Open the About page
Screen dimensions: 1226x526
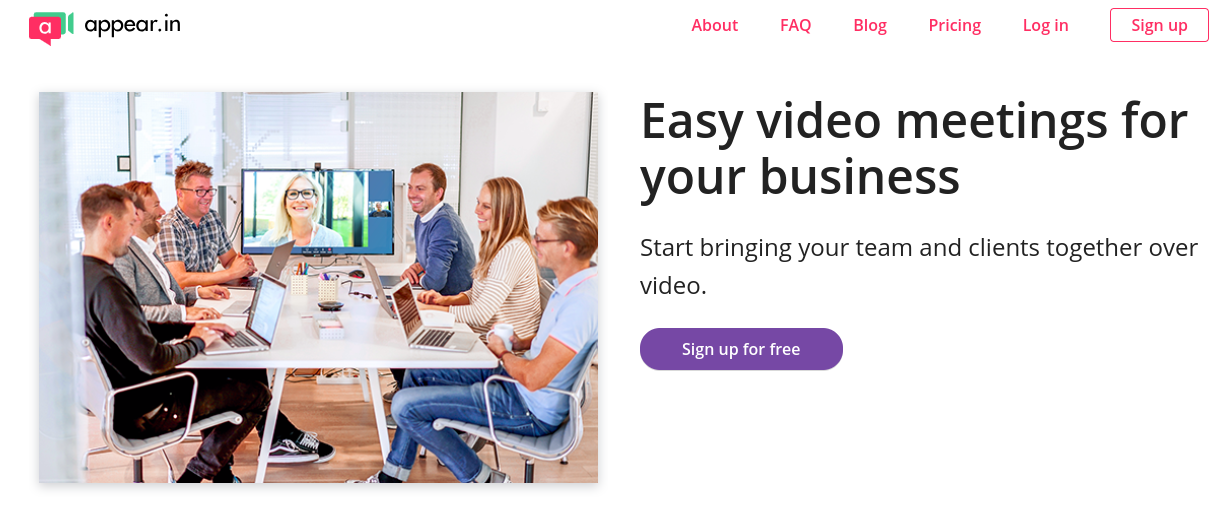pyautogui.click(x=714, y=25)
